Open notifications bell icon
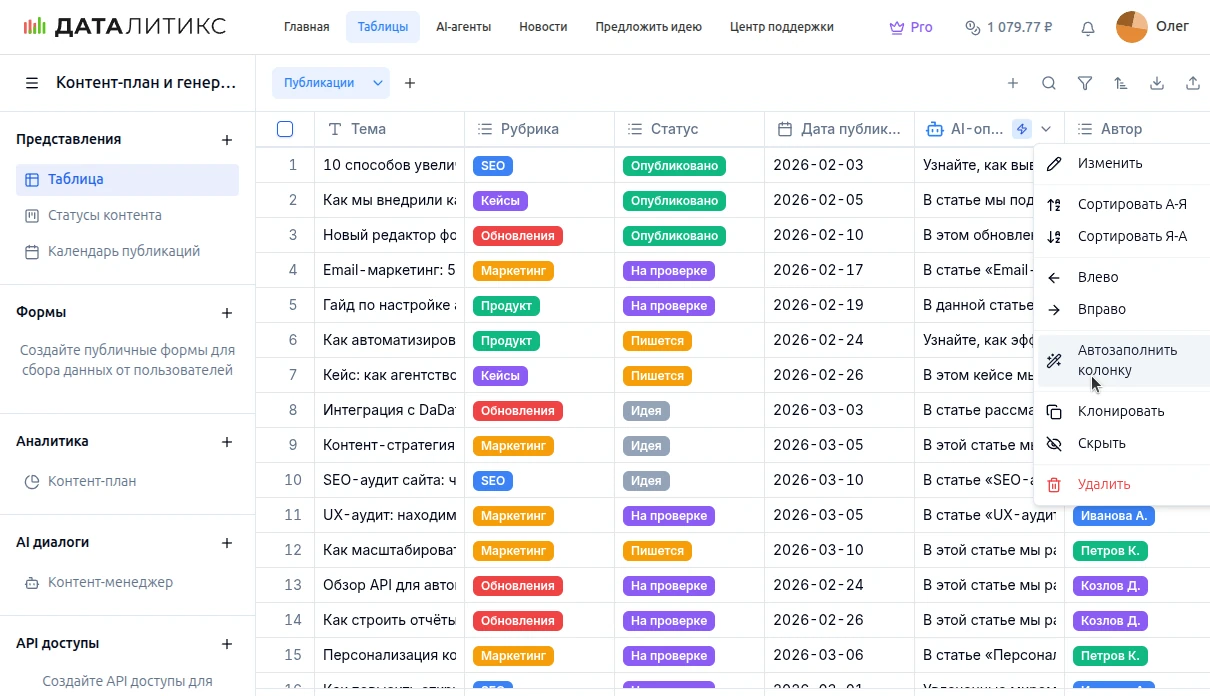 tap(1088, 28)
